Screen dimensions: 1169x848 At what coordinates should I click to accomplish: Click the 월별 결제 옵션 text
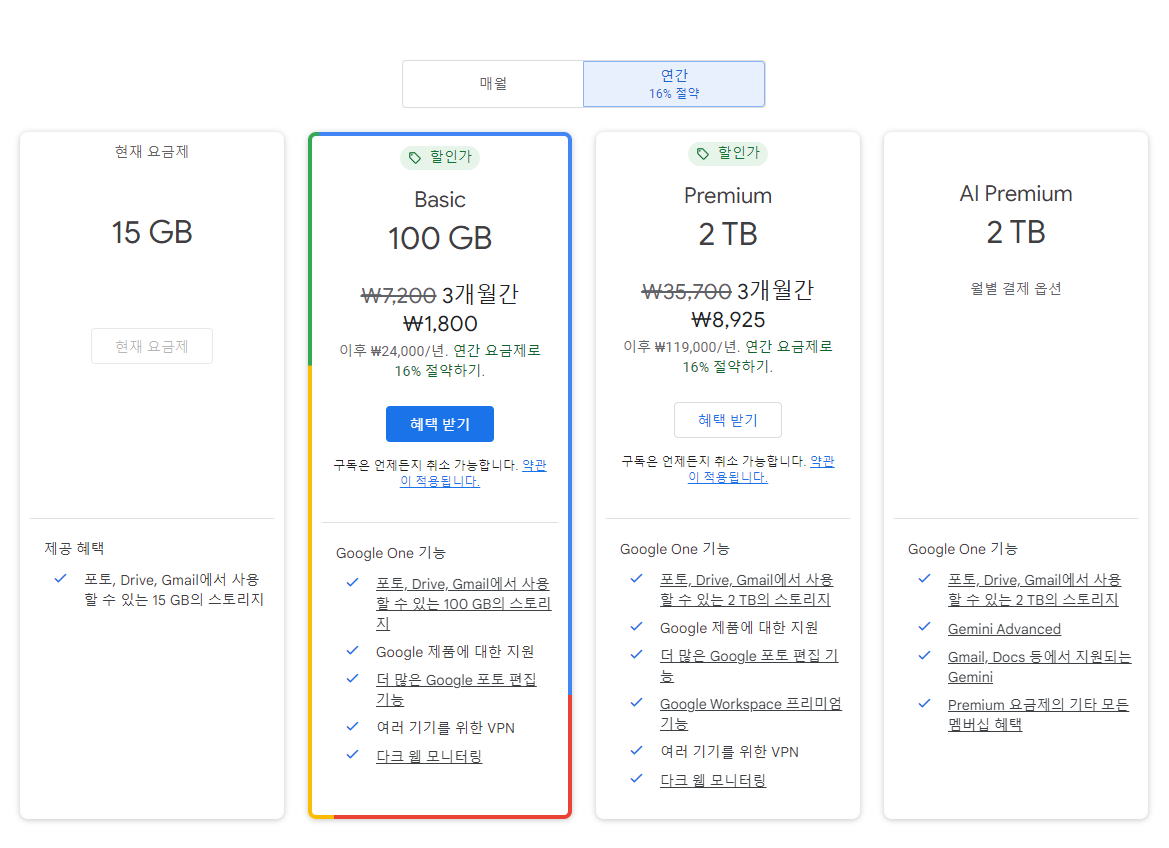tap(1015, 289)
